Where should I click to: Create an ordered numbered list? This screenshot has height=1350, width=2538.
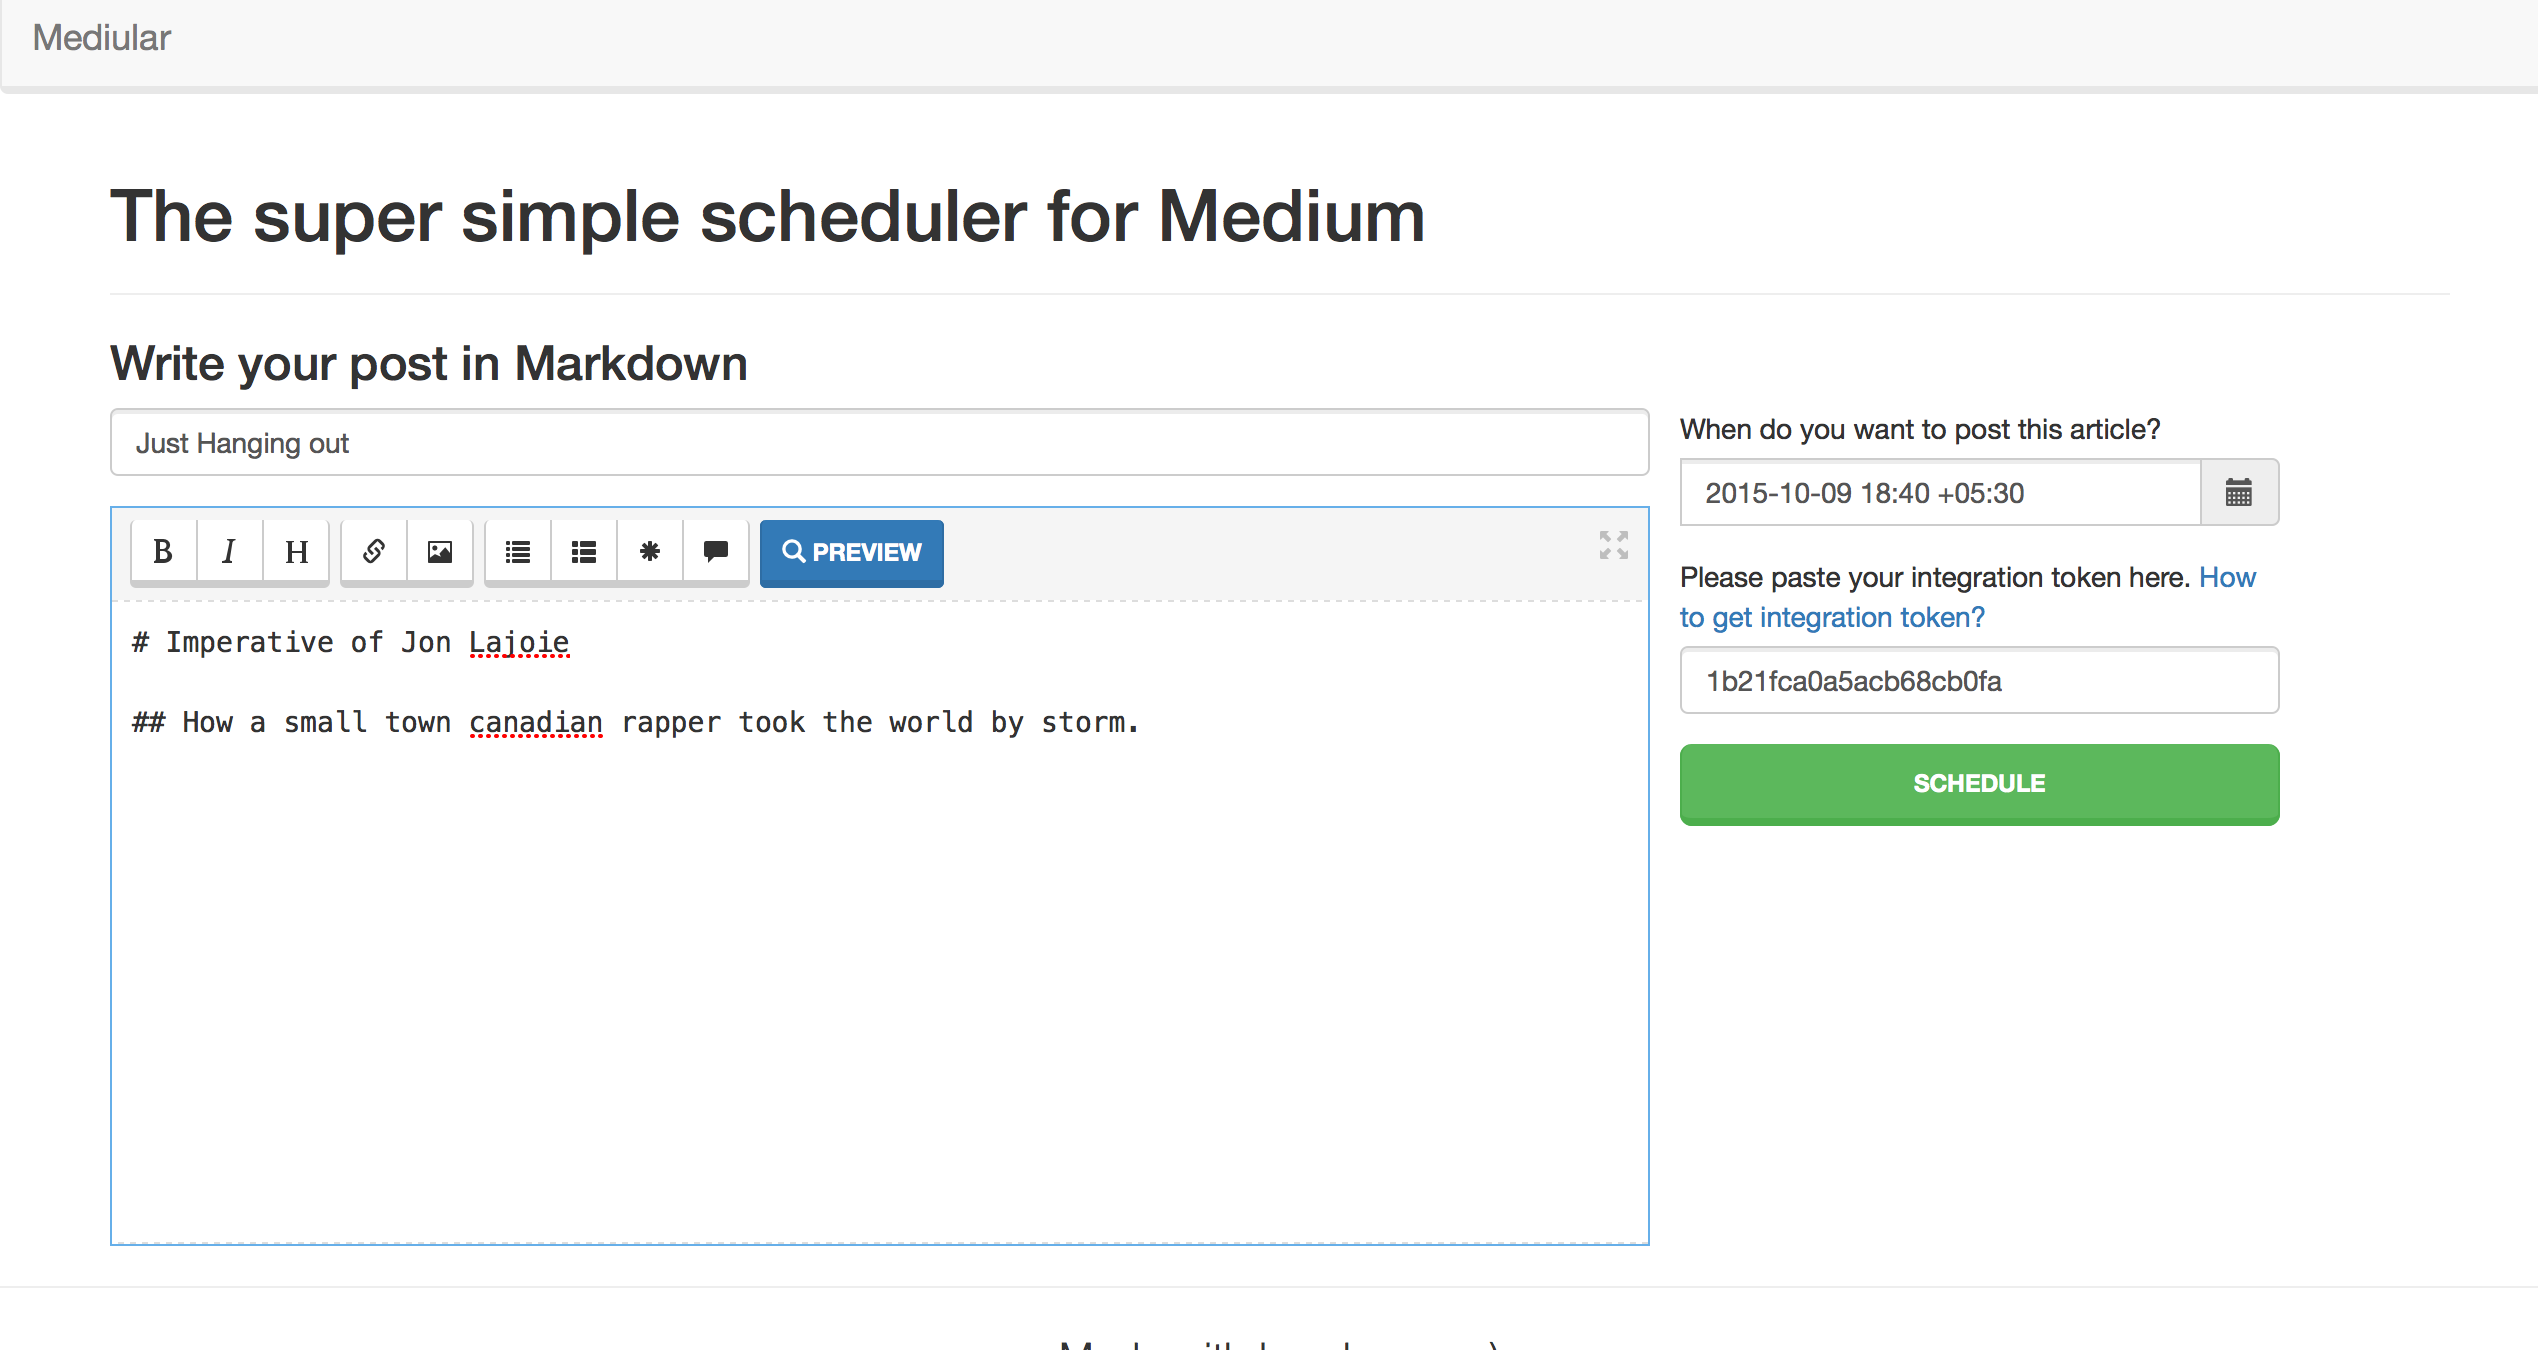[x=583, y=551]
